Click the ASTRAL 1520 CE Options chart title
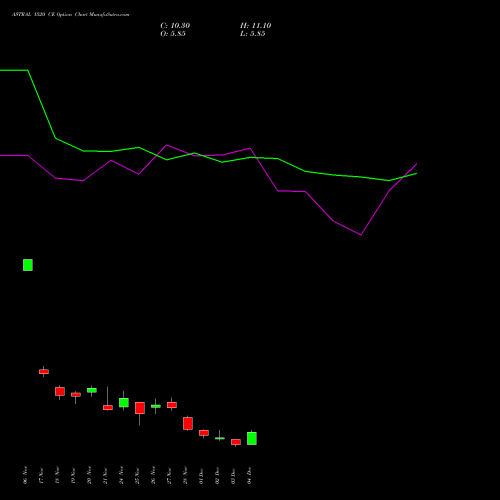 pos(70,14)
